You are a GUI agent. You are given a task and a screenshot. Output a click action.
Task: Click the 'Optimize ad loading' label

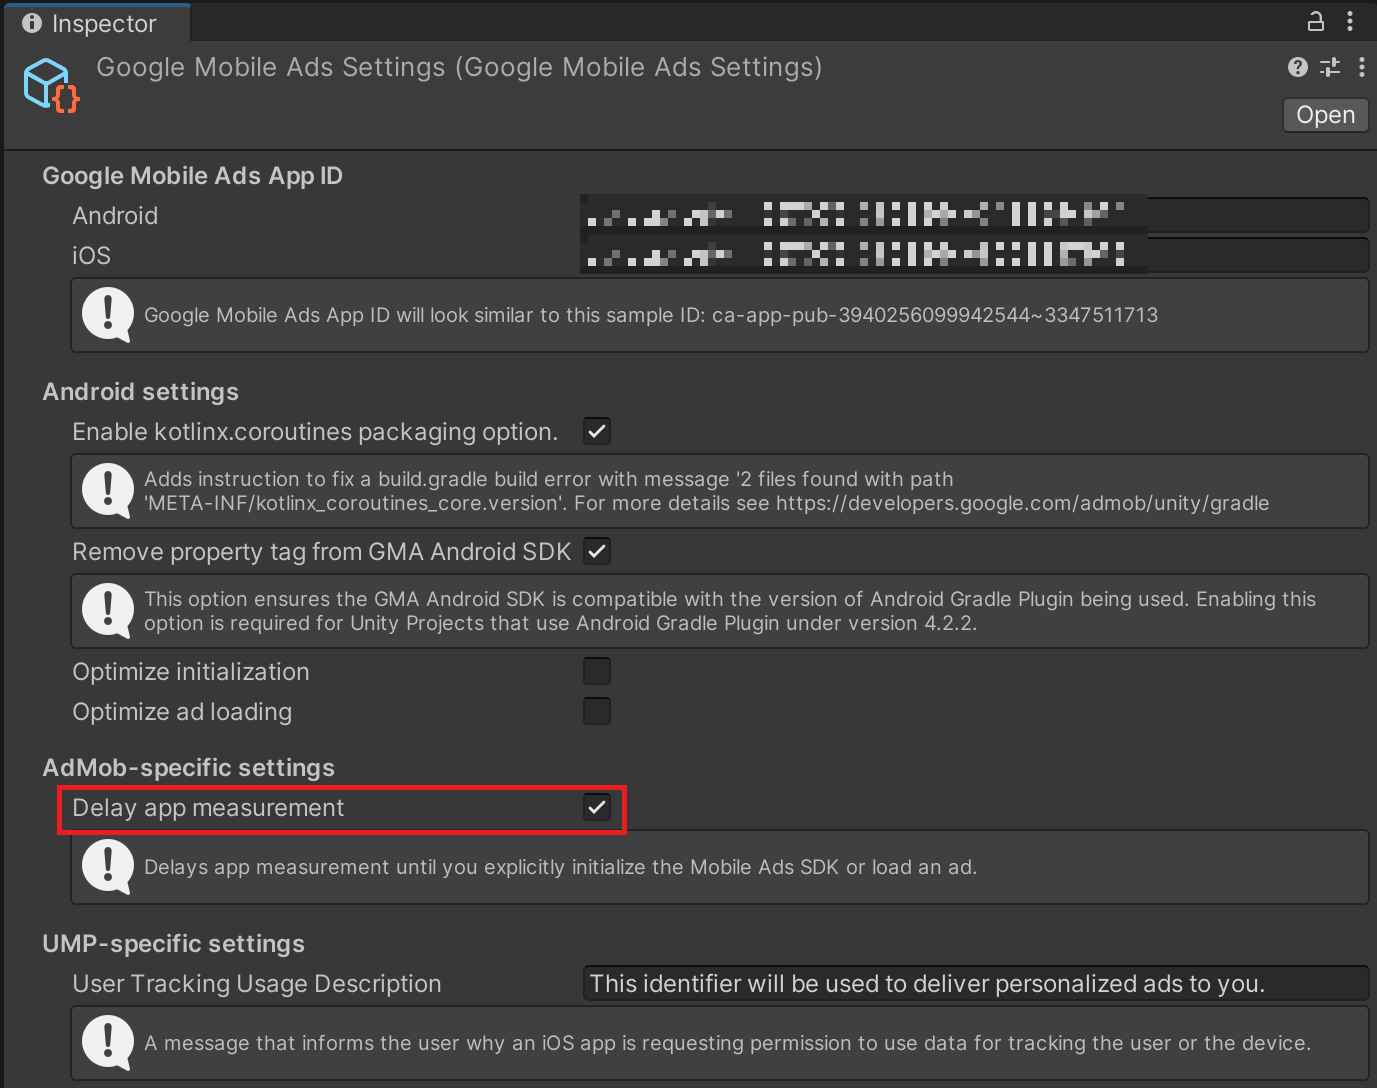pyautogui.click(x=182, y=712)
